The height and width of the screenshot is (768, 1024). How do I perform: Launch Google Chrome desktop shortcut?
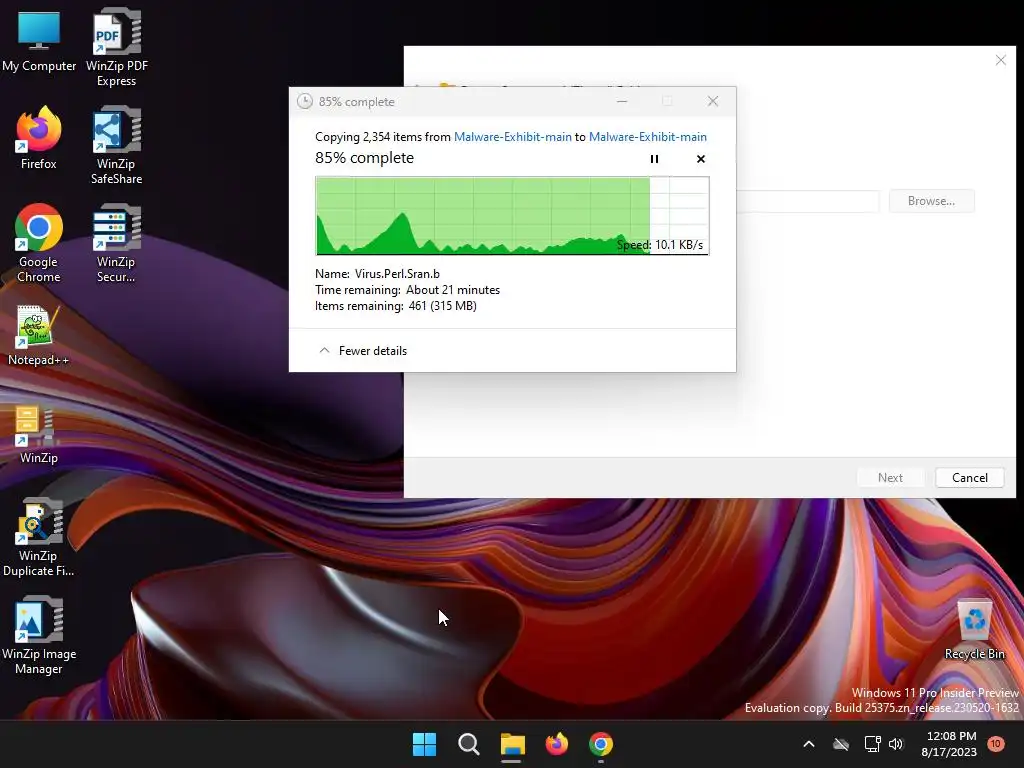(x=39, y=243)
